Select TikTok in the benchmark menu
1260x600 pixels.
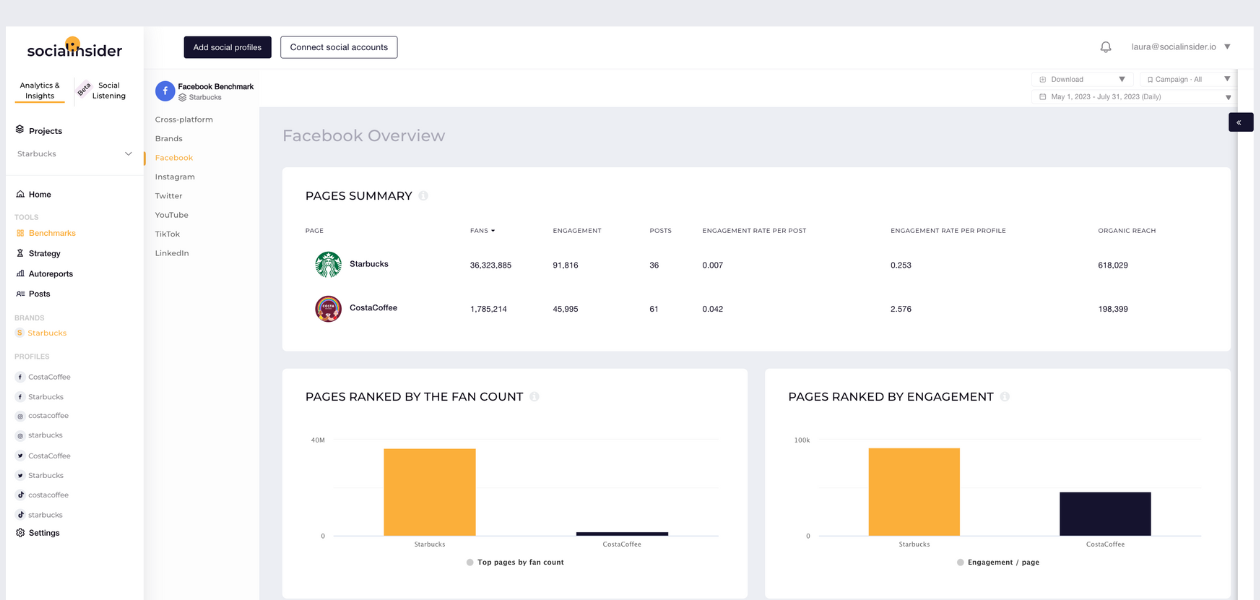(x=168, y=234)
